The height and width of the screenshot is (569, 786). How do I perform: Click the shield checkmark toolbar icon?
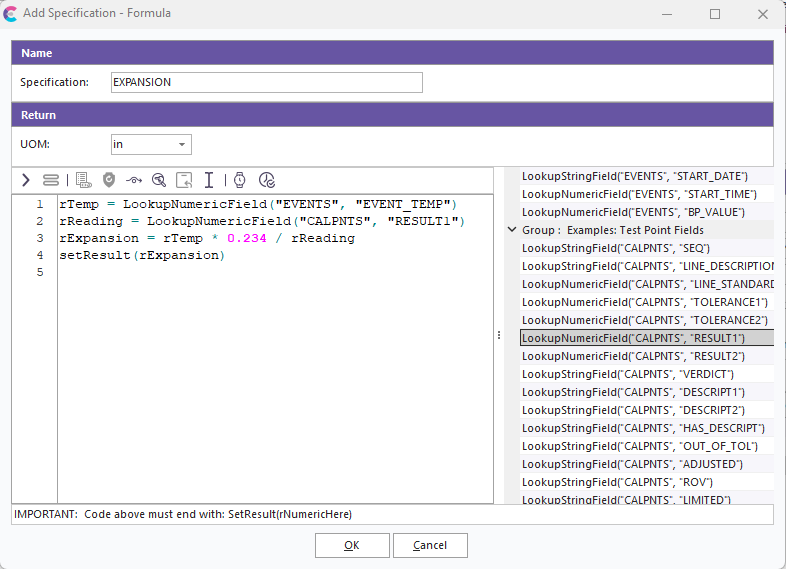pyautogui.click(x=109, y=180)
